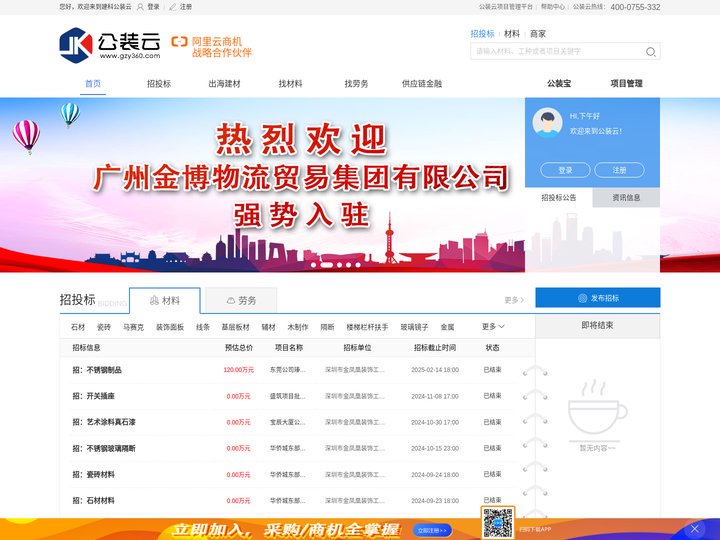Click the pencil register icon in top bar
720x540 pixels.
coord(173,7)
